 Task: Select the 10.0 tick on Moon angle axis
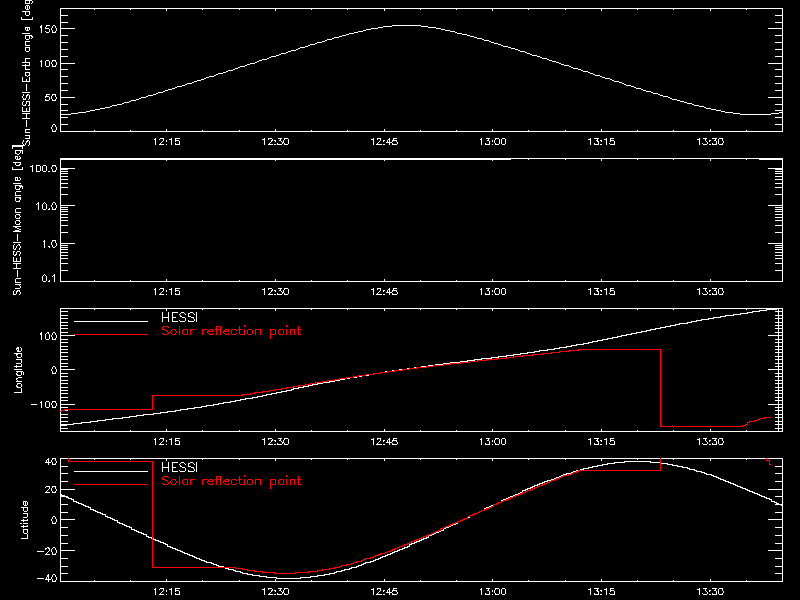46,206
